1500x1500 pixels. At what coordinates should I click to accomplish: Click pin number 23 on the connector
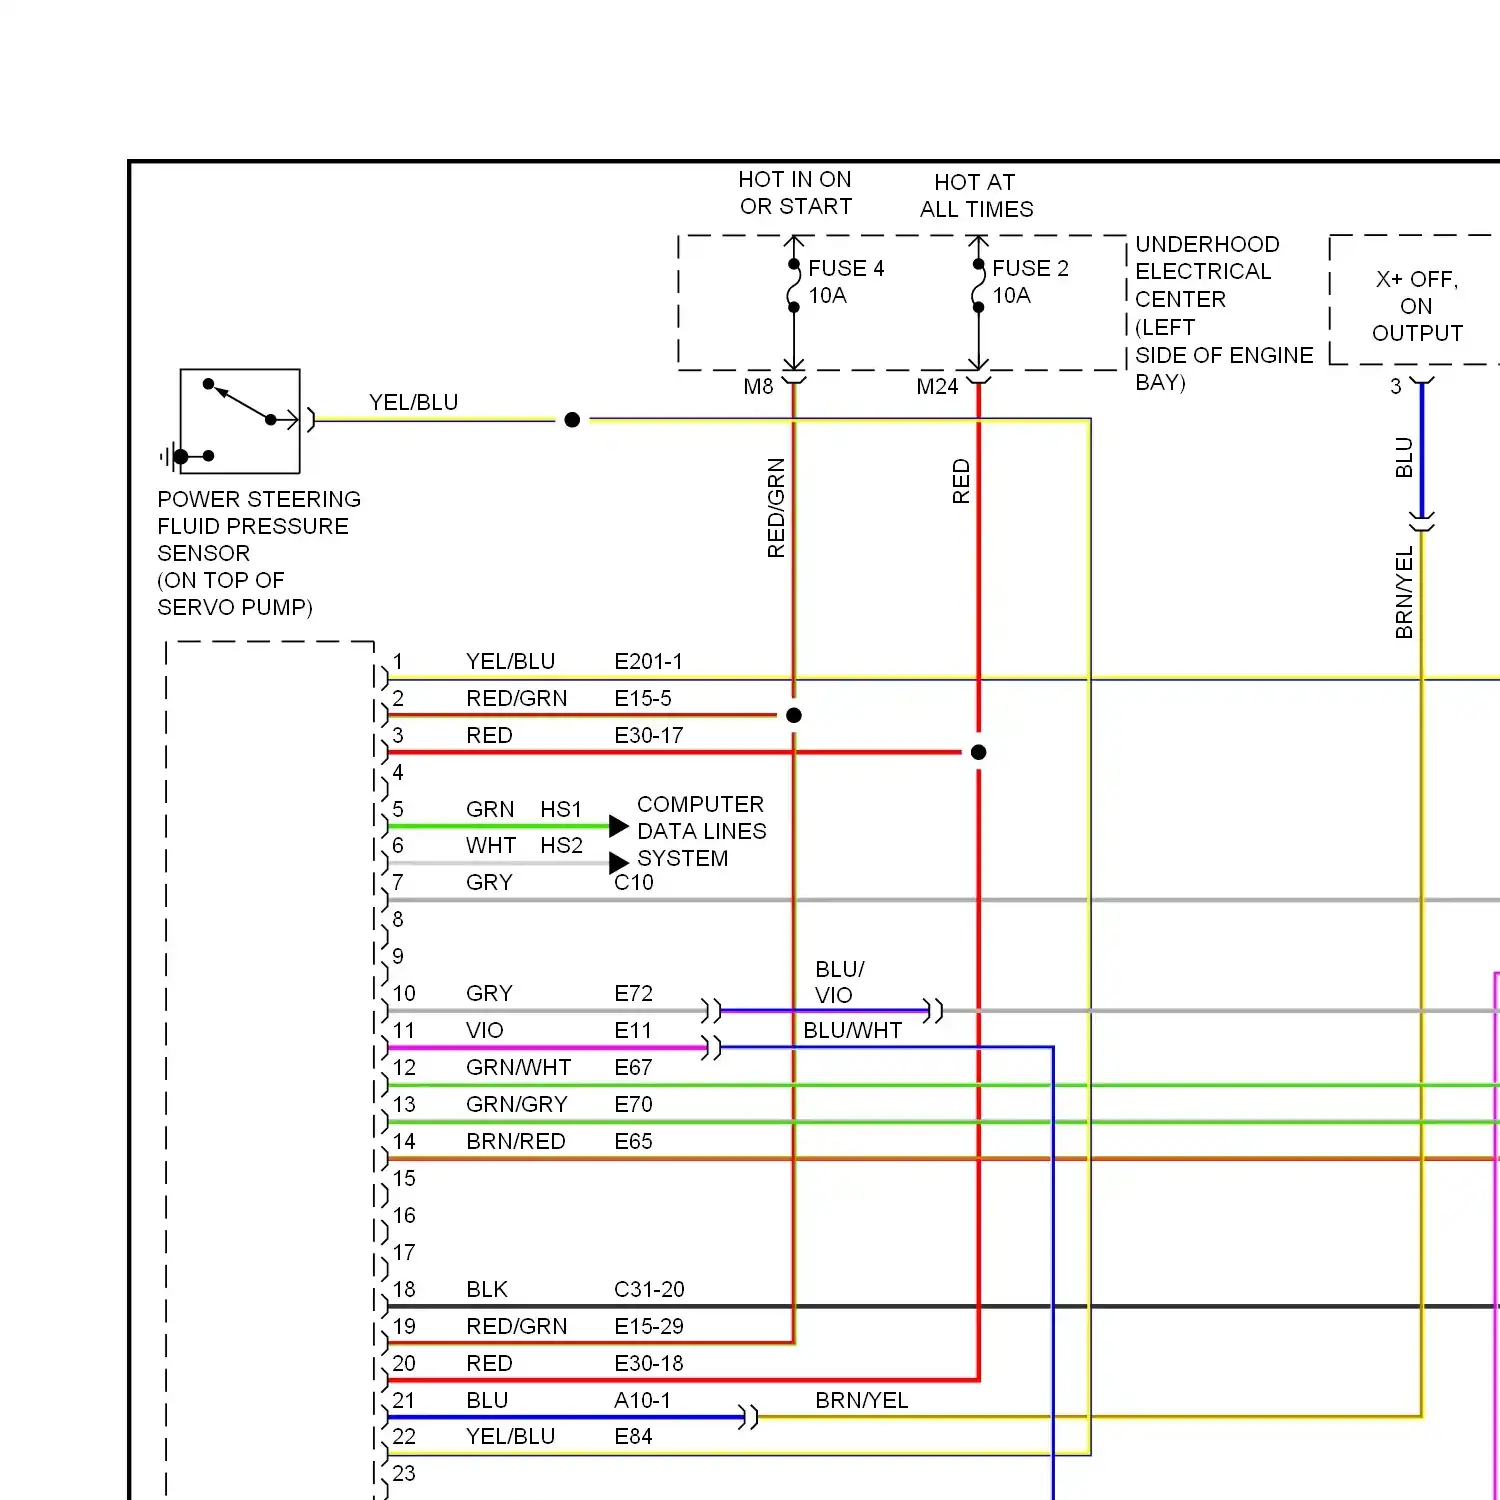[404, 1474]
